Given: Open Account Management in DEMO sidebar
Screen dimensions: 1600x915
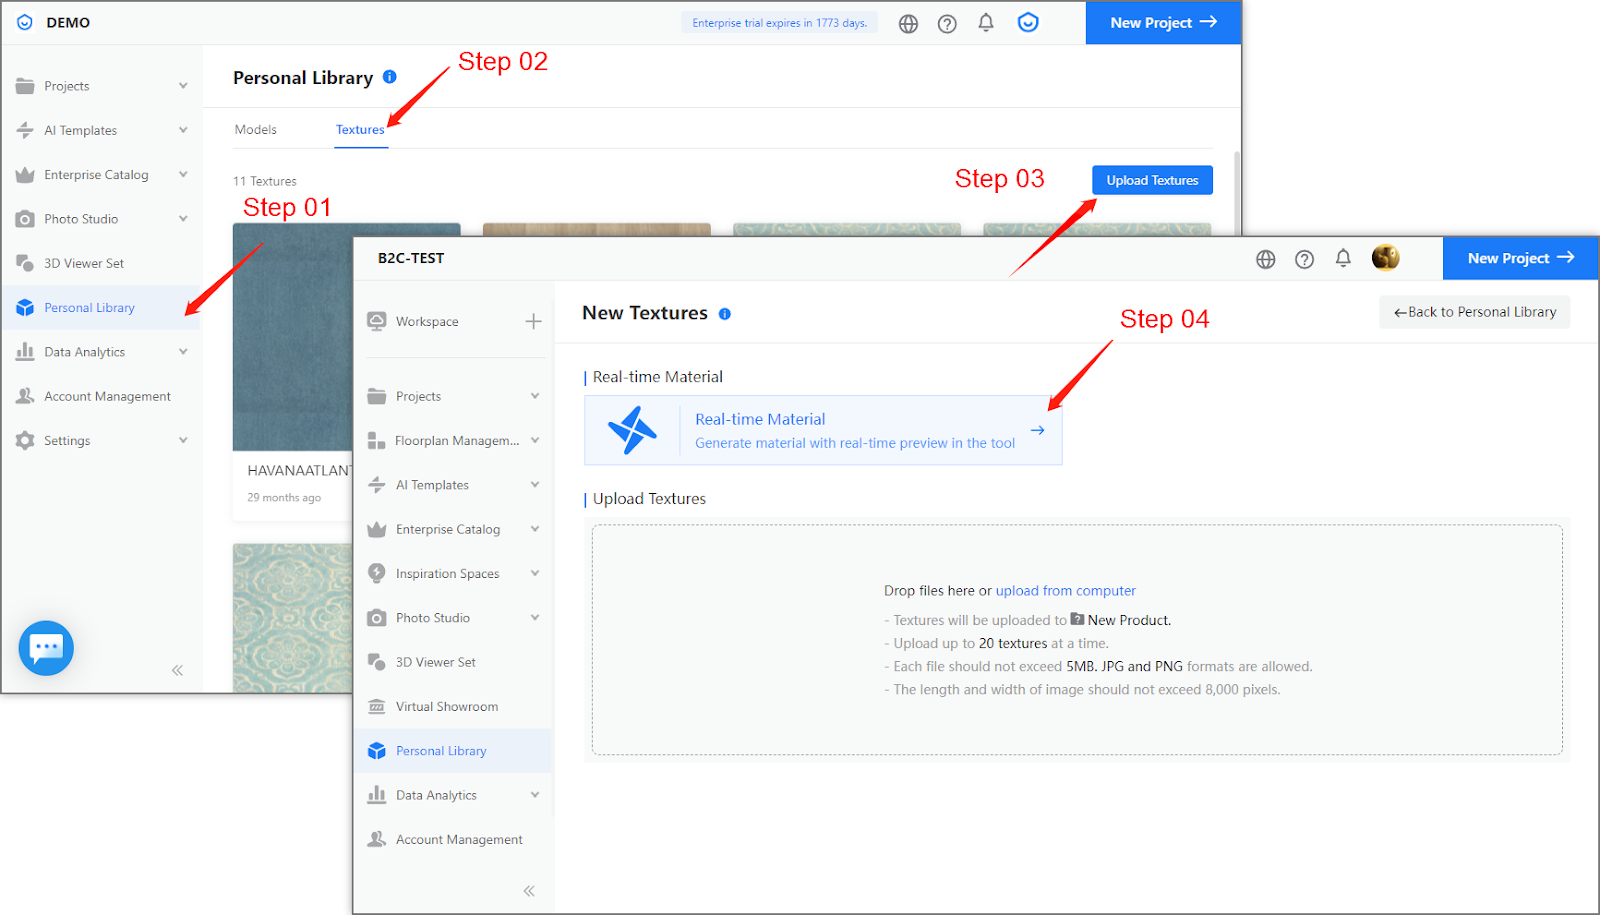Looking at the screenshot, I should pyautogui.click(x=101, y=396).
